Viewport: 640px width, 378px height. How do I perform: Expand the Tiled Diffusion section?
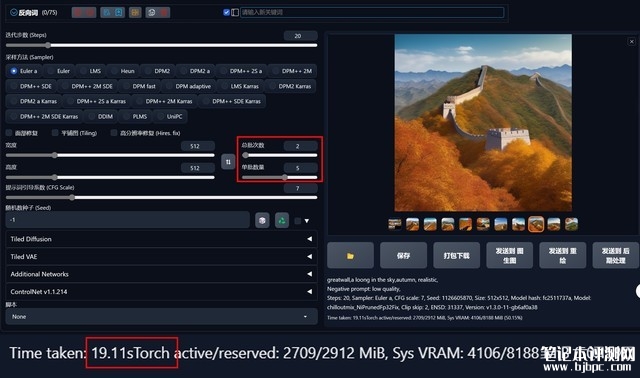(162, 239)
